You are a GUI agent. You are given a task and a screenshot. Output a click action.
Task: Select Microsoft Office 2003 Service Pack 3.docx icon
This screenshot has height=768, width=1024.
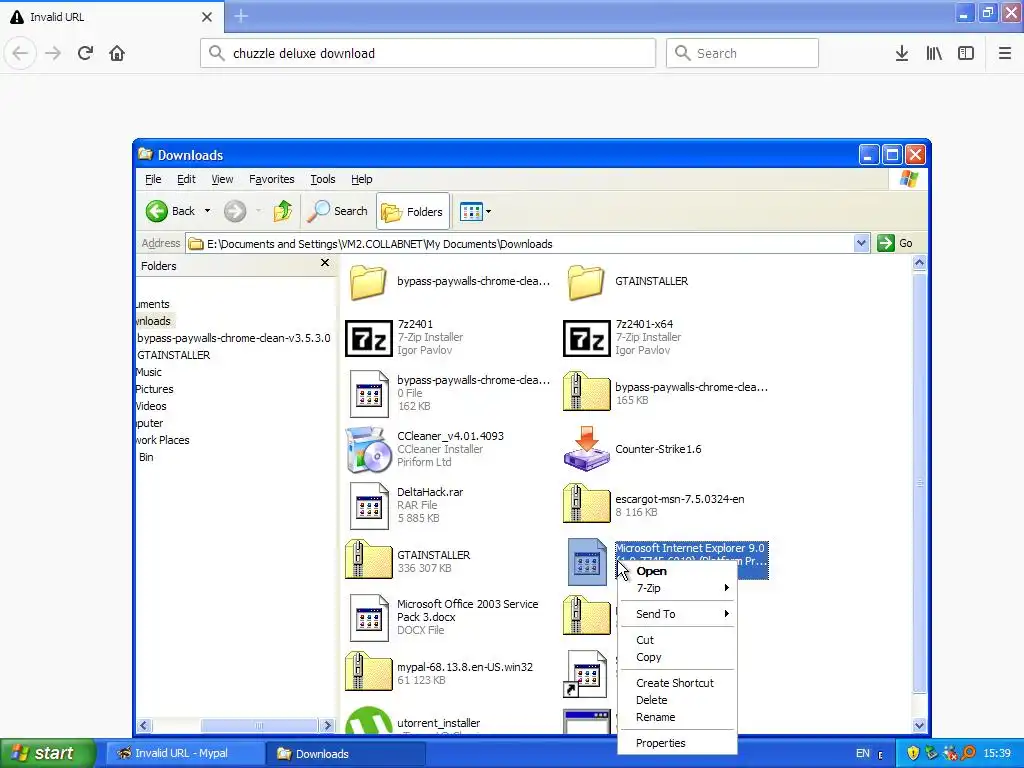pos(368,618)
